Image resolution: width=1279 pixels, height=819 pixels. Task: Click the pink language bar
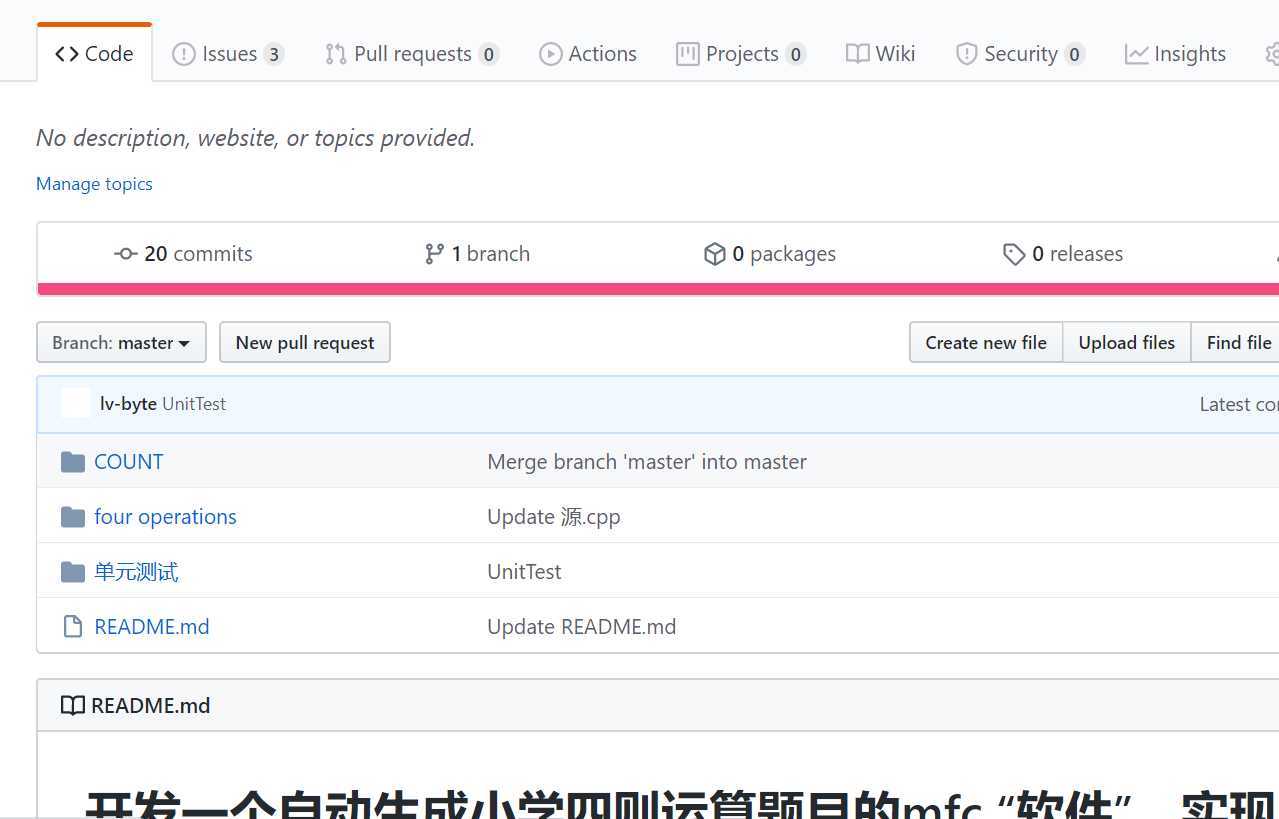click(x=658, y=289)
